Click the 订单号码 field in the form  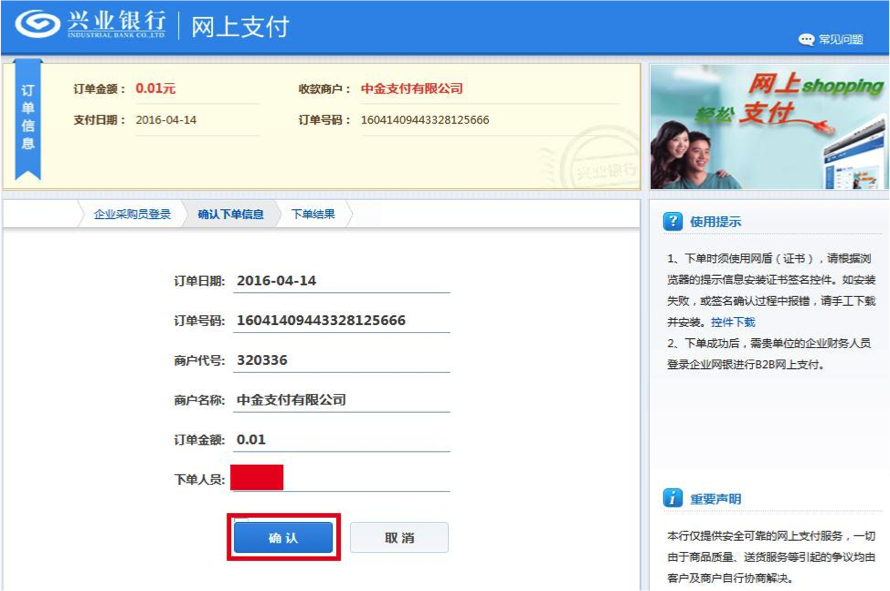tap(340, 321)
